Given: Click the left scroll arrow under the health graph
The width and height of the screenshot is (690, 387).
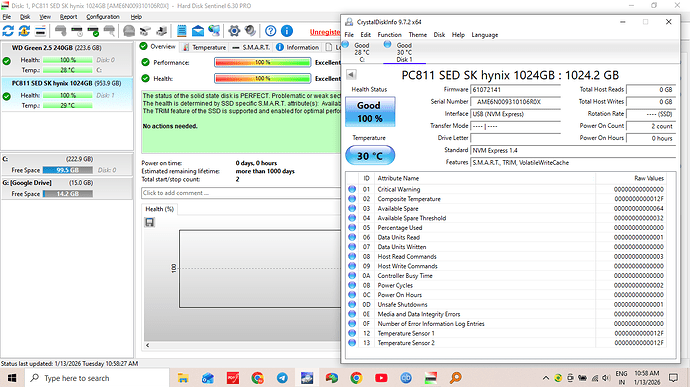Looking at the screenshot, I should tap(147, 345).
